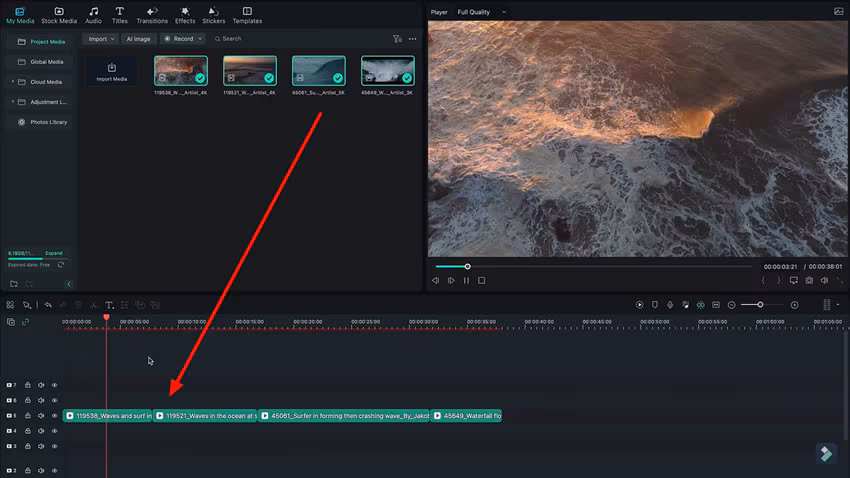Hide video track 4 with eye
850x478 pixels.
[55, 431]
